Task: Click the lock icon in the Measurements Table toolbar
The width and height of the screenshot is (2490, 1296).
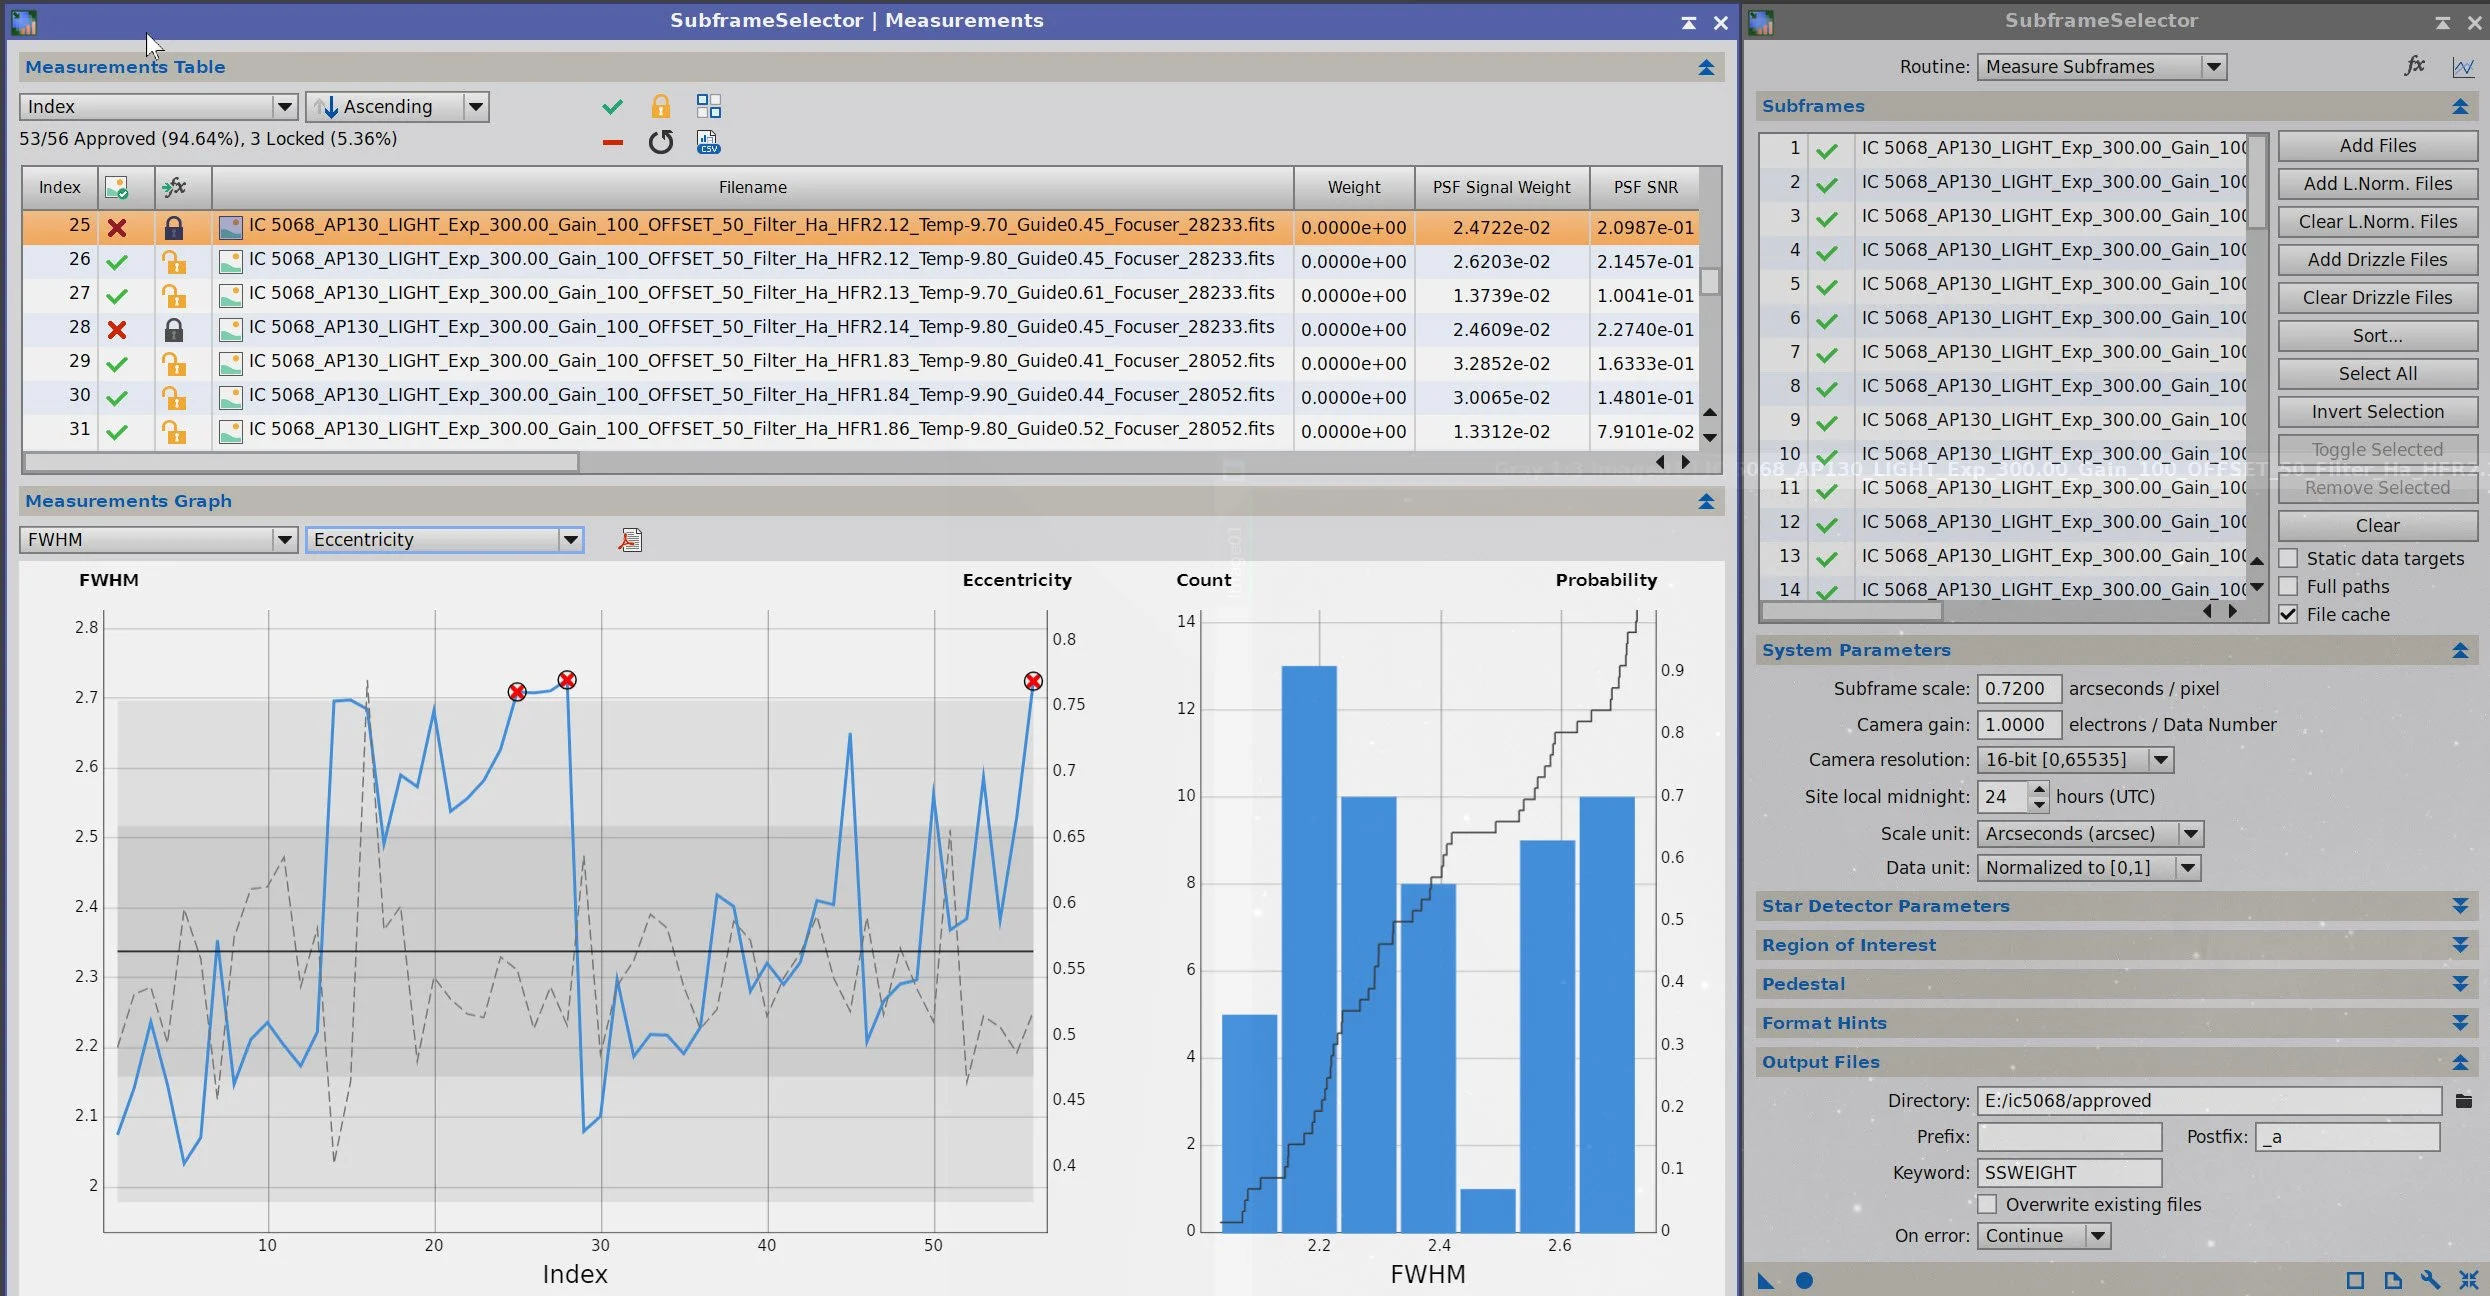Action: coord(660,107)
